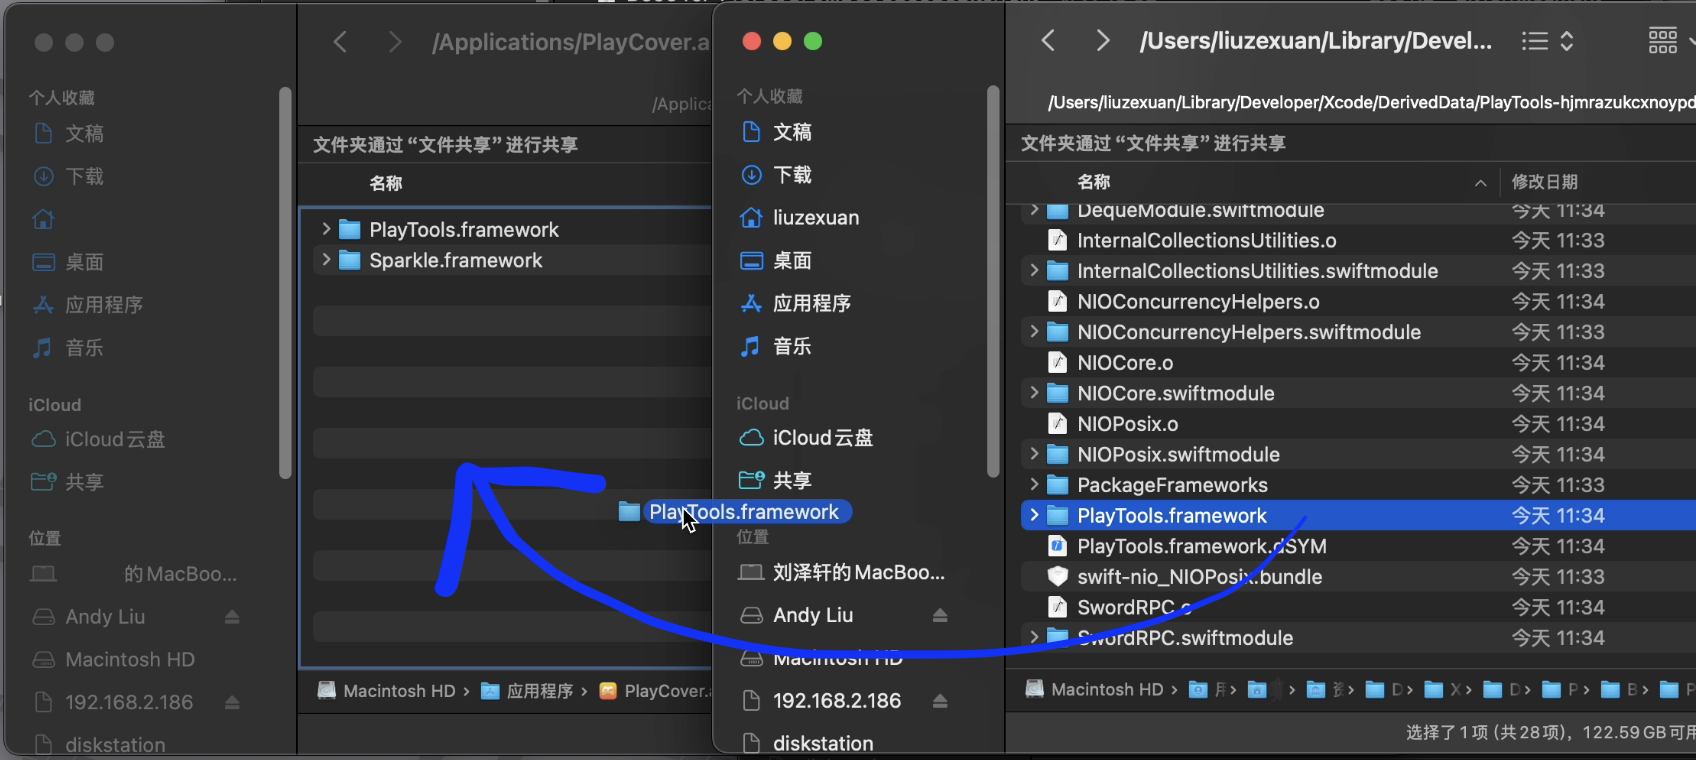Eject Andy Liu in front window sidebar
The width and height of the screenshot is (1696, 760).
pos(940,615)
